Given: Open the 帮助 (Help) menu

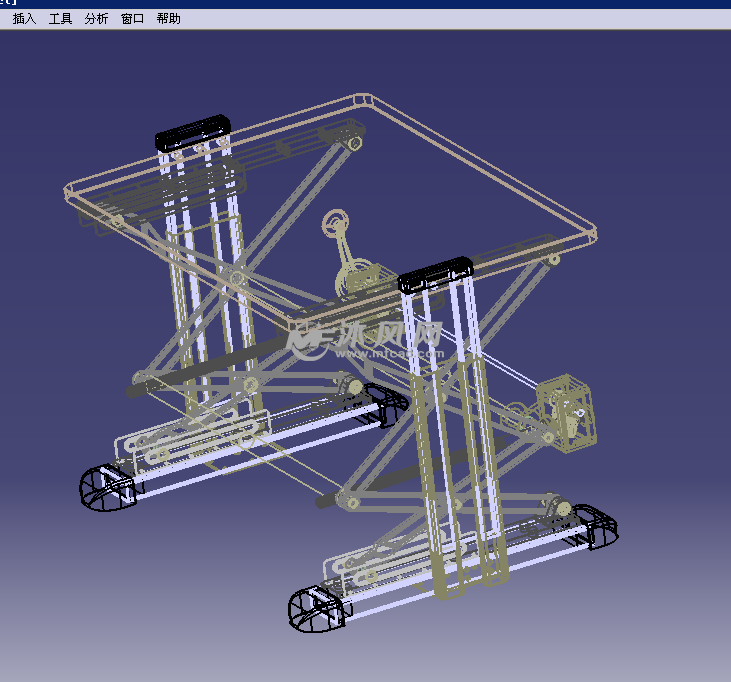Looking at the screenshot, I should click(168, 19).
